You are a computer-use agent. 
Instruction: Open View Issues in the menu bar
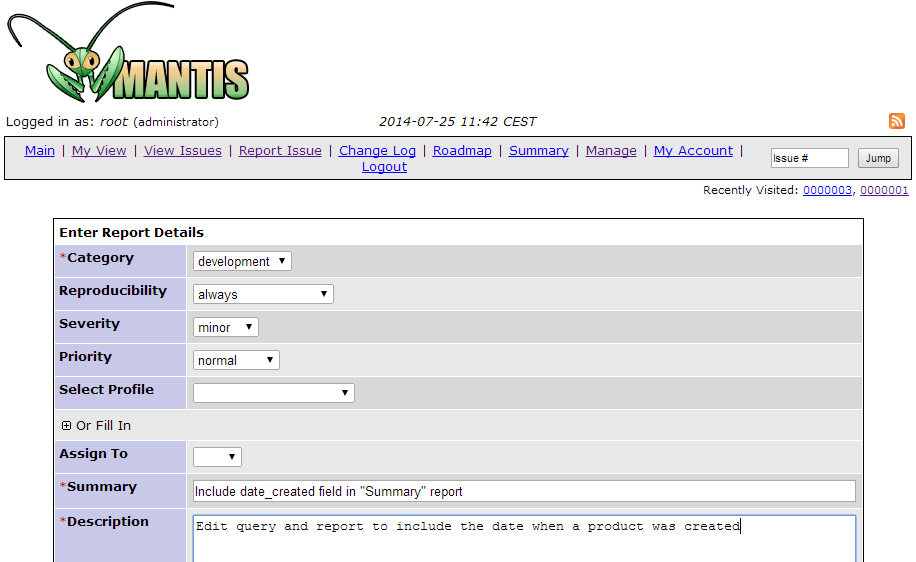pos(183,151)
